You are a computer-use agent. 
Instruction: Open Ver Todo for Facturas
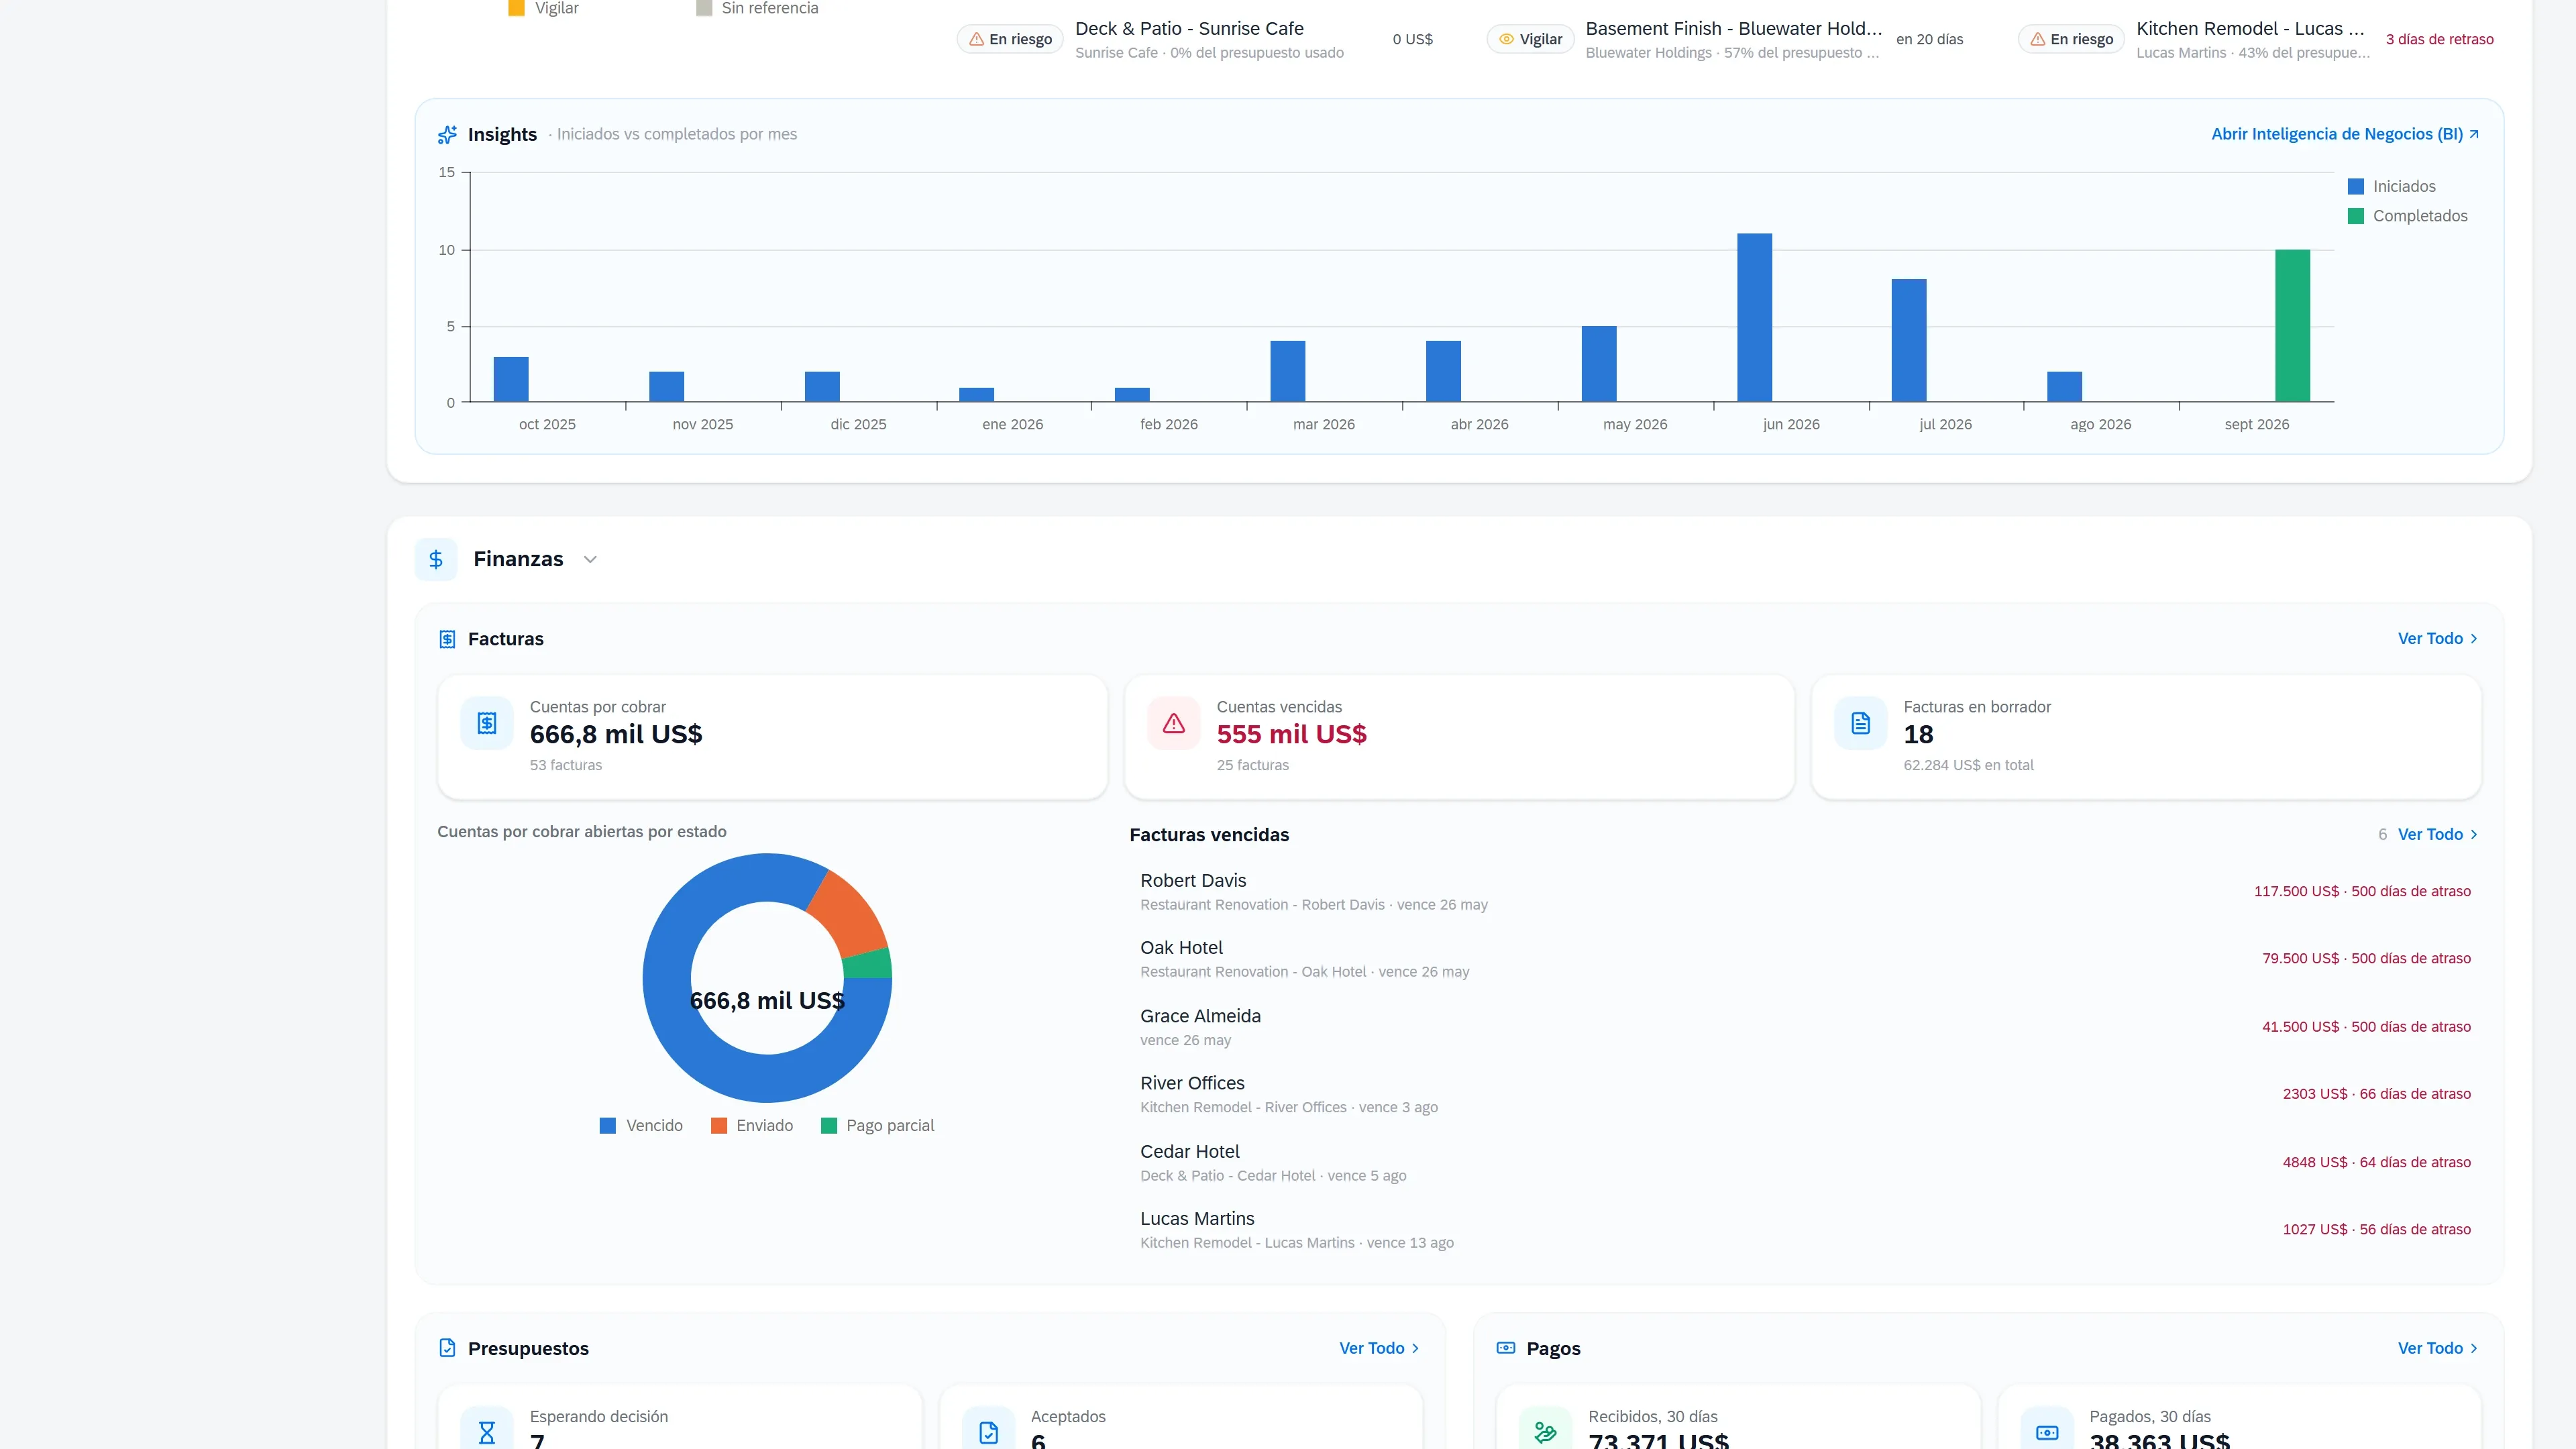click(x=2438, y=639)
